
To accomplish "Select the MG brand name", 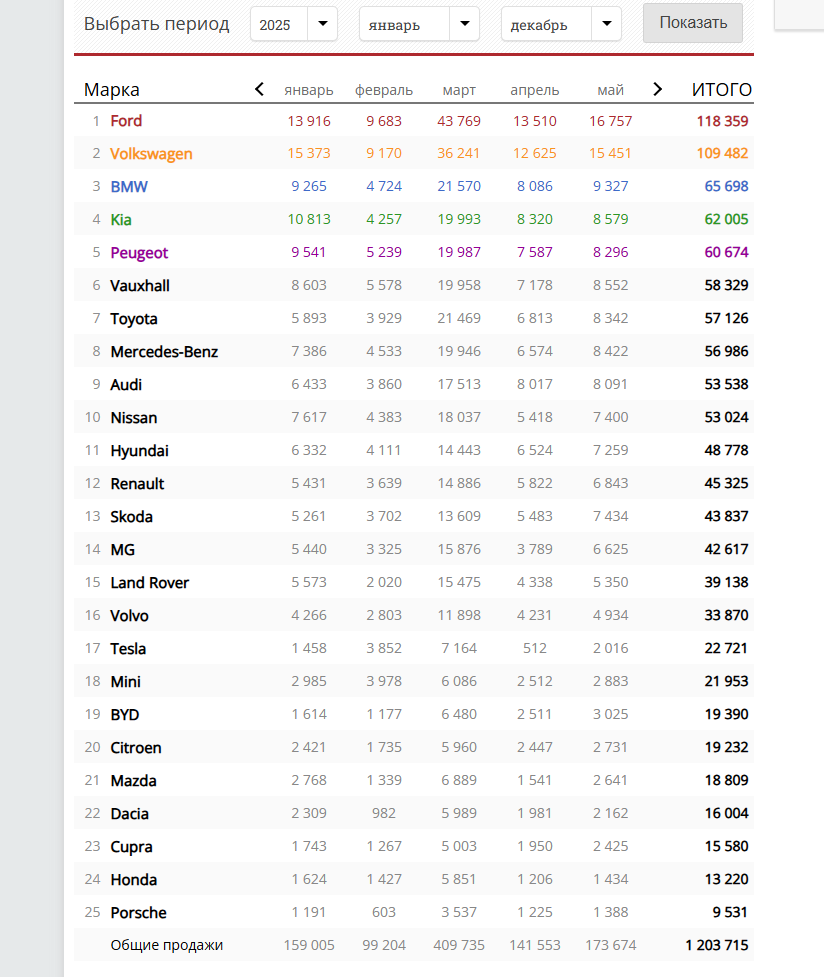I will tap(122, 550).
